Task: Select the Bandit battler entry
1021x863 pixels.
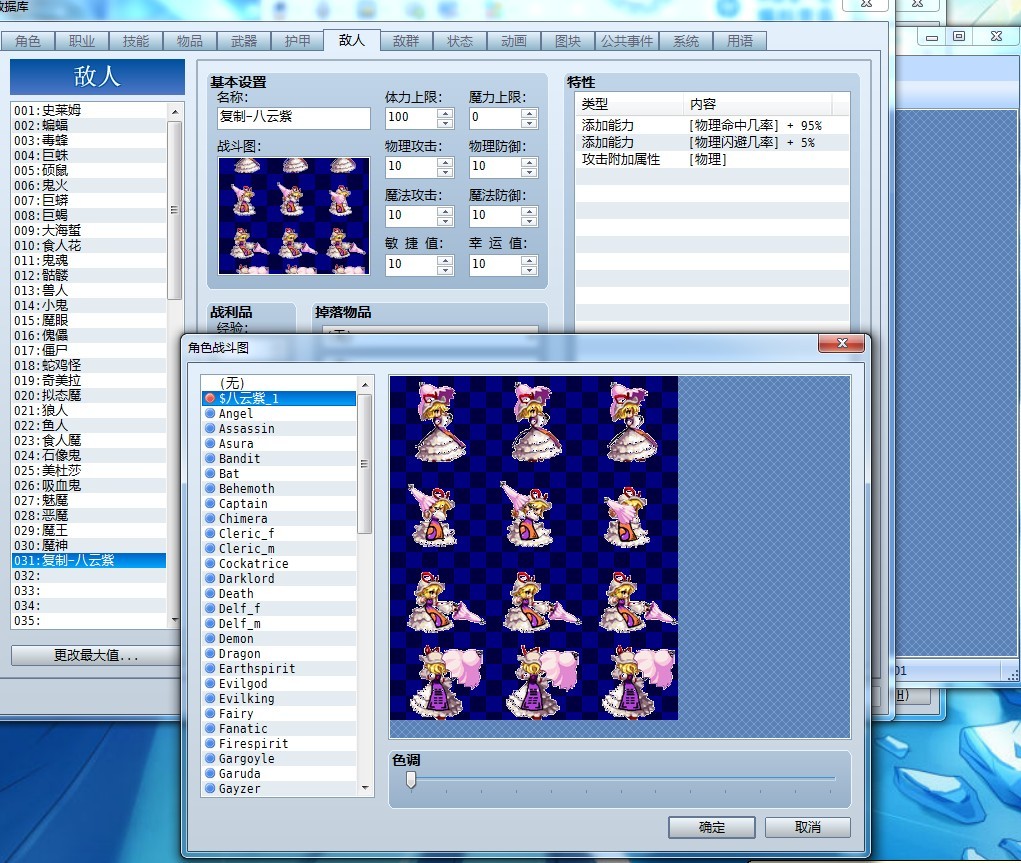Action: point(279,459)
